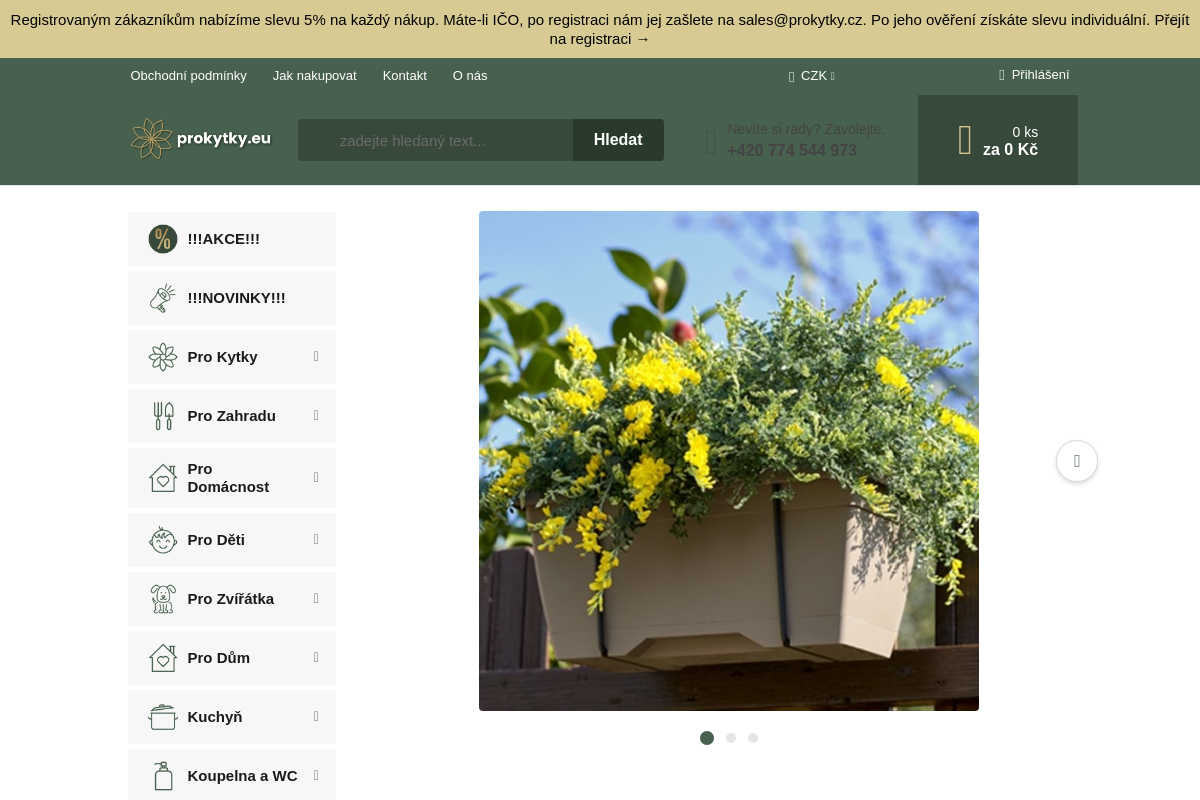Click the dog icon for Pro Zvířátka
The image size is (1200, 800).
pyautogui.click(x=163, y=599)
